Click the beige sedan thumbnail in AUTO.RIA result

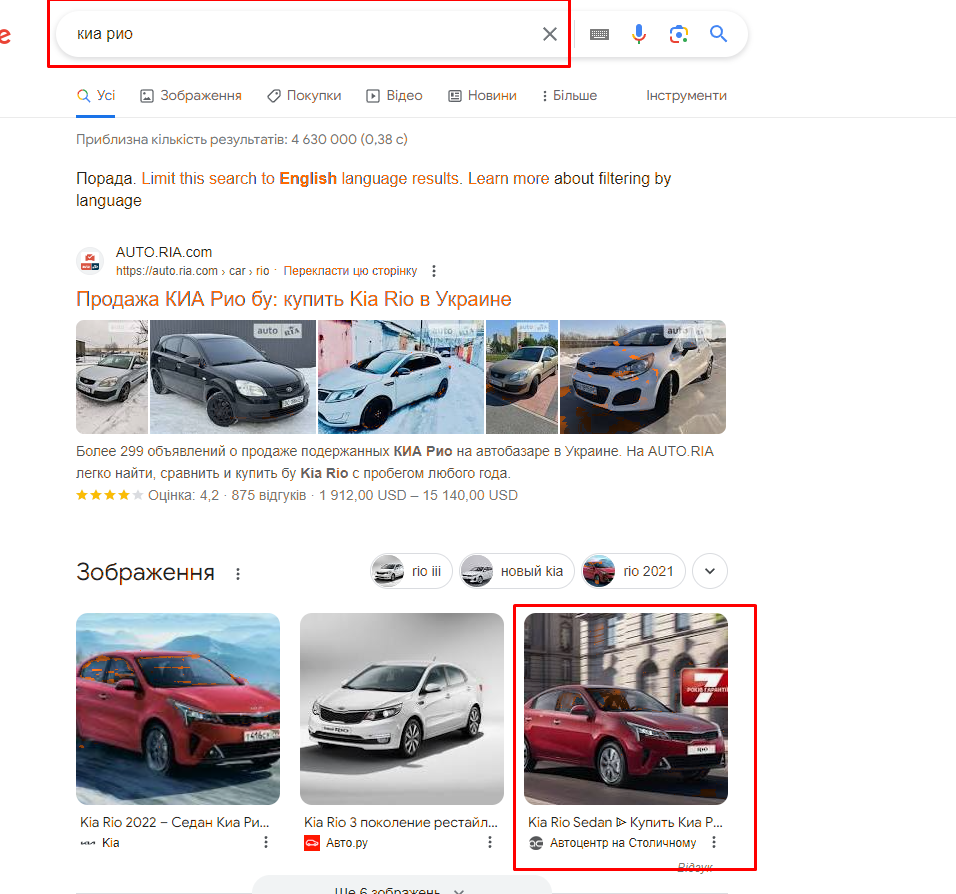click(522, 377)
